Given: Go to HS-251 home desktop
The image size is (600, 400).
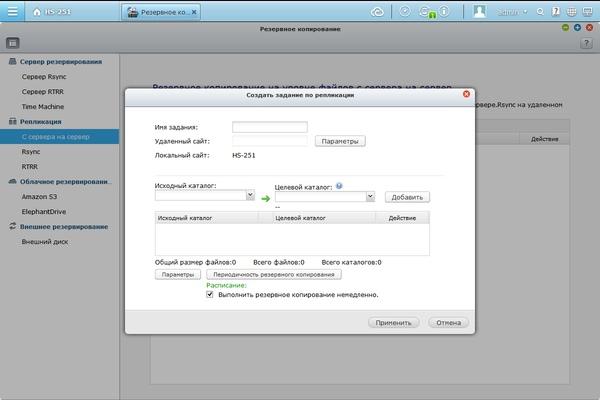Looking at the screenshot, I should pos(52,12).
